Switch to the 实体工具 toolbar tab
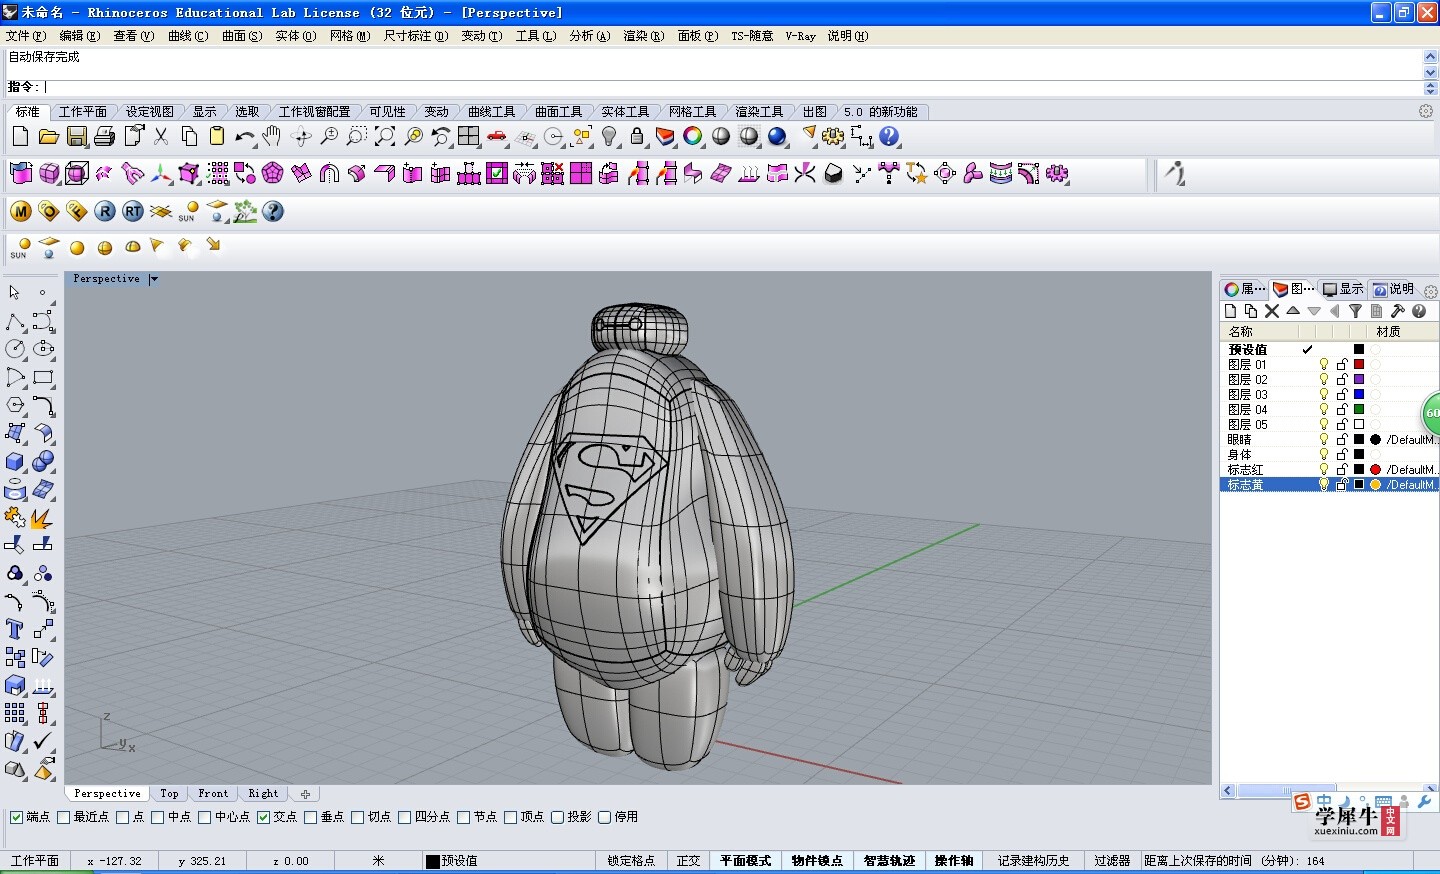Viewport: 1440px width, 874px height. pos(625,112)
